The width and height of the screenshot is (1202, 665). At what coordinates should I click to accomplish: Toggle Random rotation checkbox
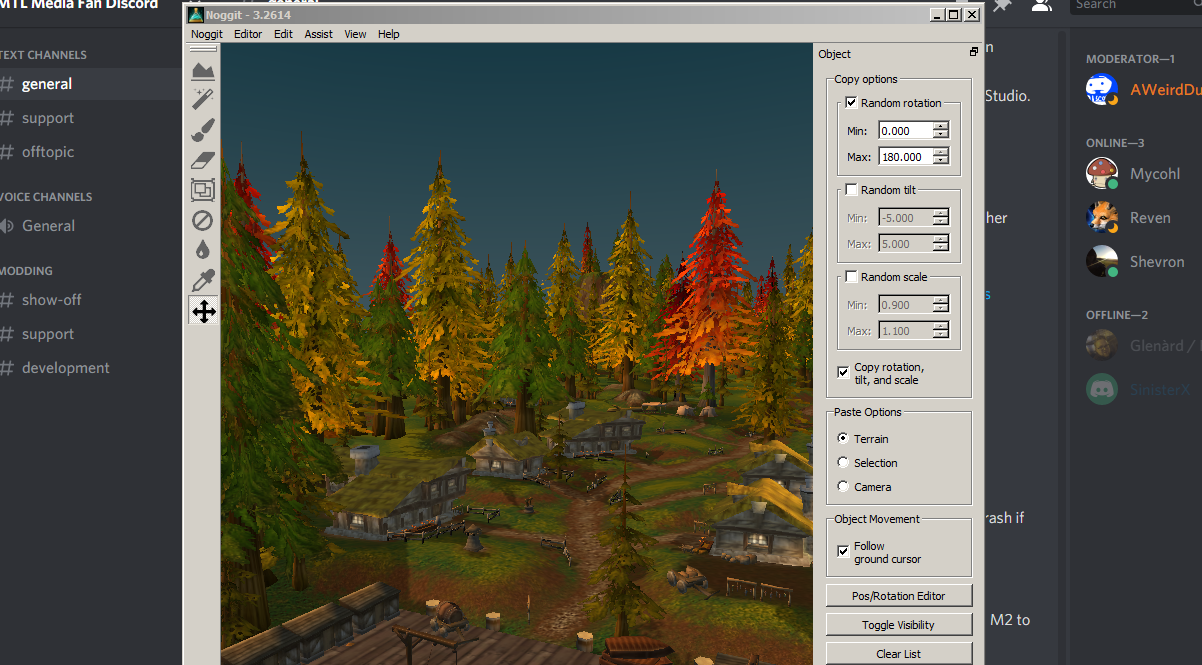[851, 103]
